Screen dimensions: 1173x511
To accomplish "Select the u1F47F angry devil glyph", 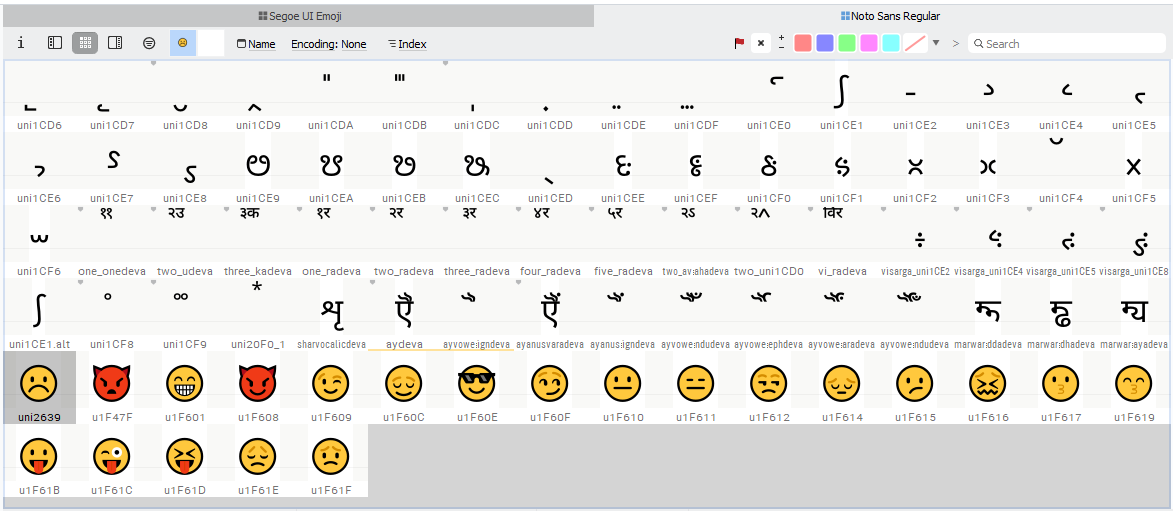I will pos(112,387).
